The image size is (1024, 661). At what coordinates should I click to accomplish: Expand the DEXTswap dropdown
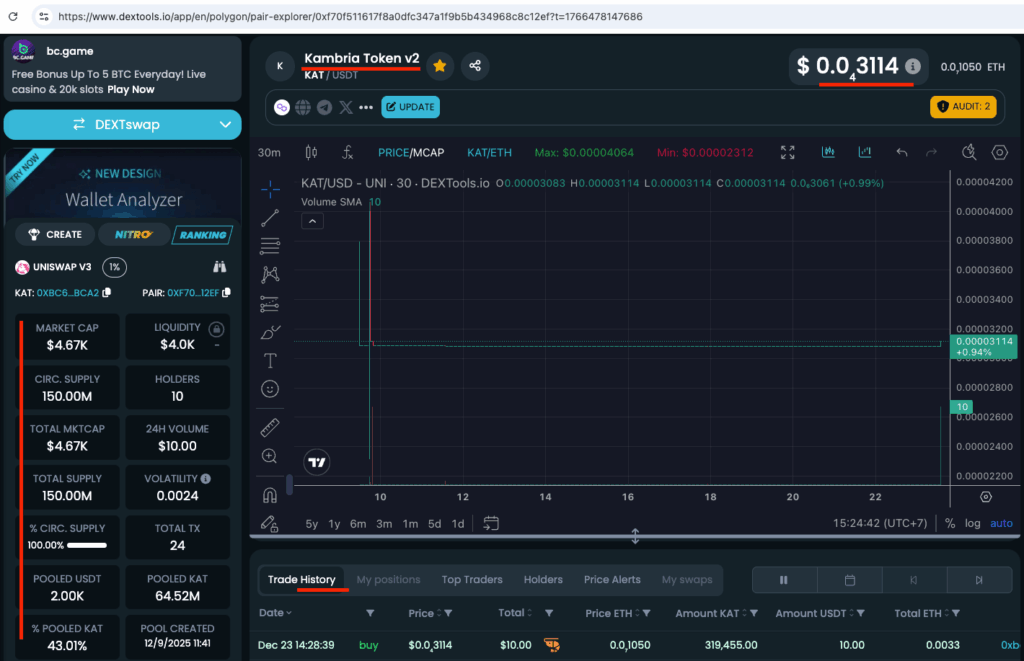225,125
